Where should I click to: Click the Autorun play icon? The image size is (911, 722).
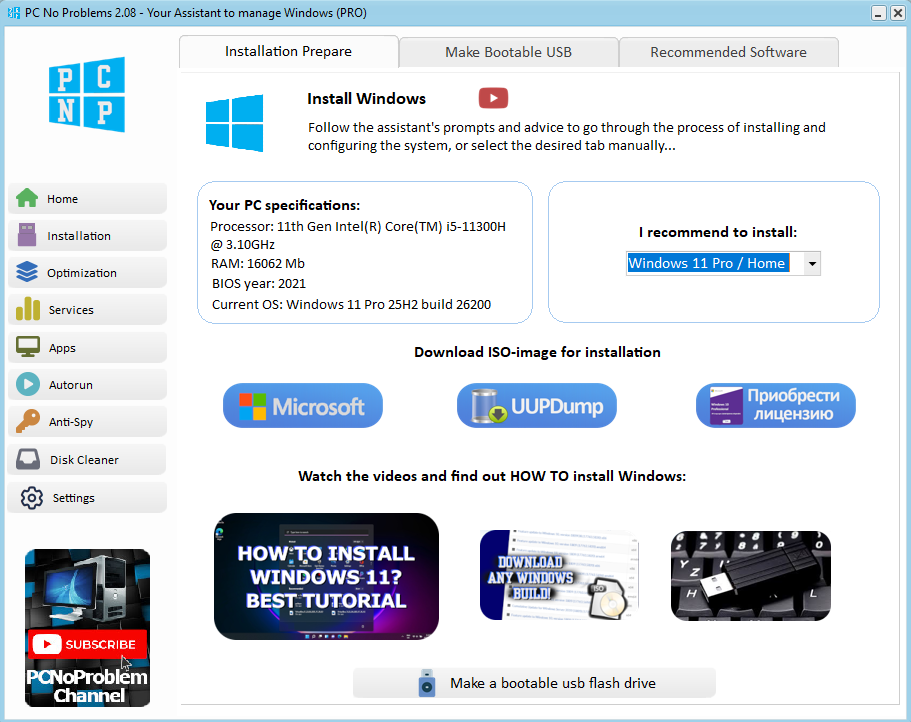pos(28,385)
